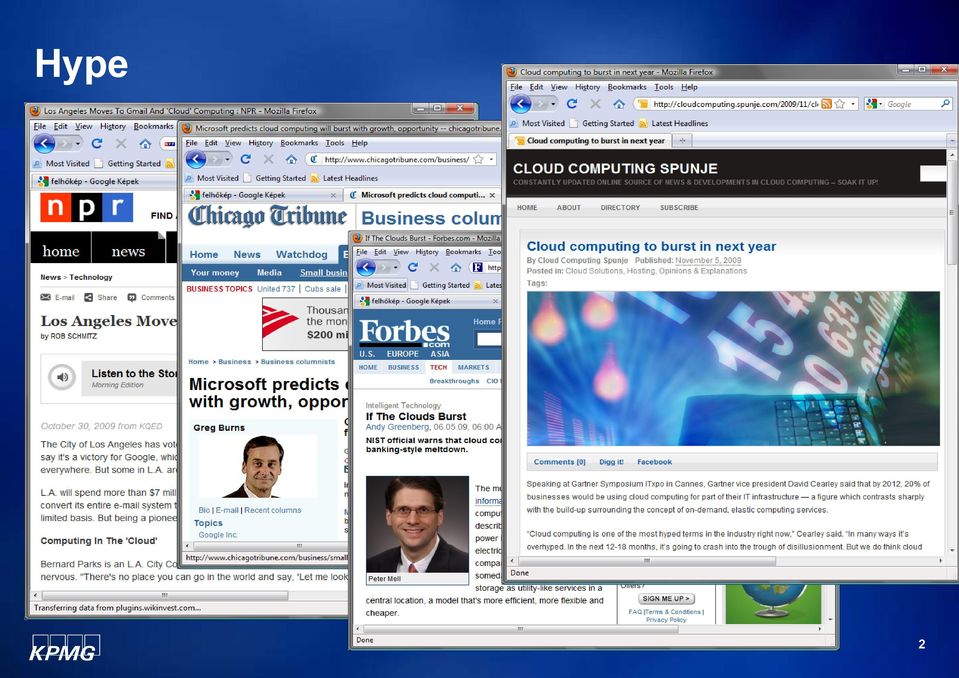The width and height of the screenshot is (959, 678).
Task: Click RSS feed icon in cloudcomputing.spunje.com address bar
Action: [826, 104]
